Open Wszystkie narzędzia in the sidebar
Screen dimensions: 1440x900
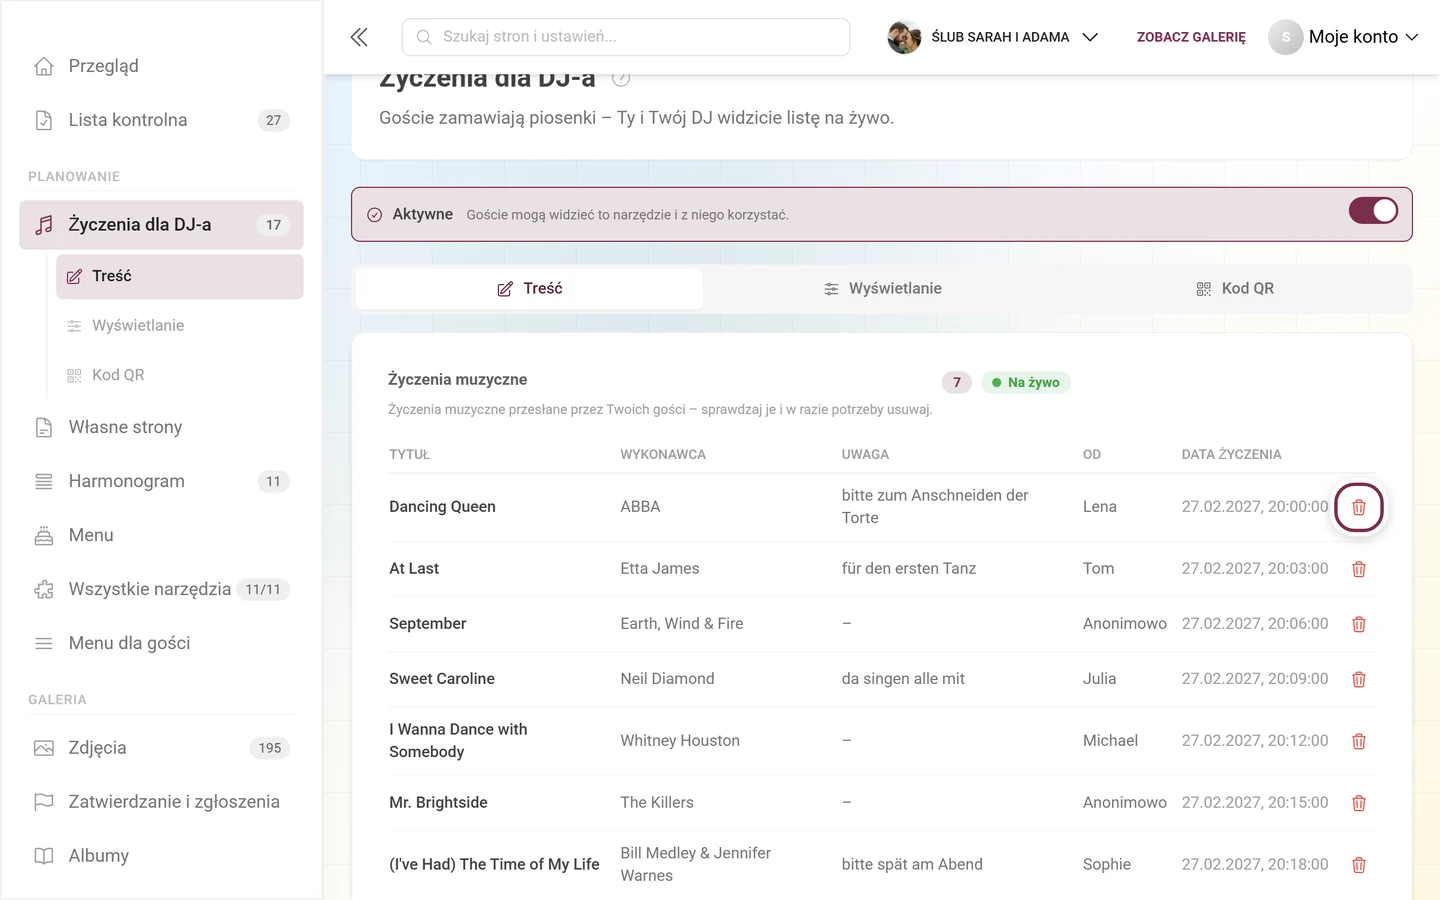[x=160, y=589]
